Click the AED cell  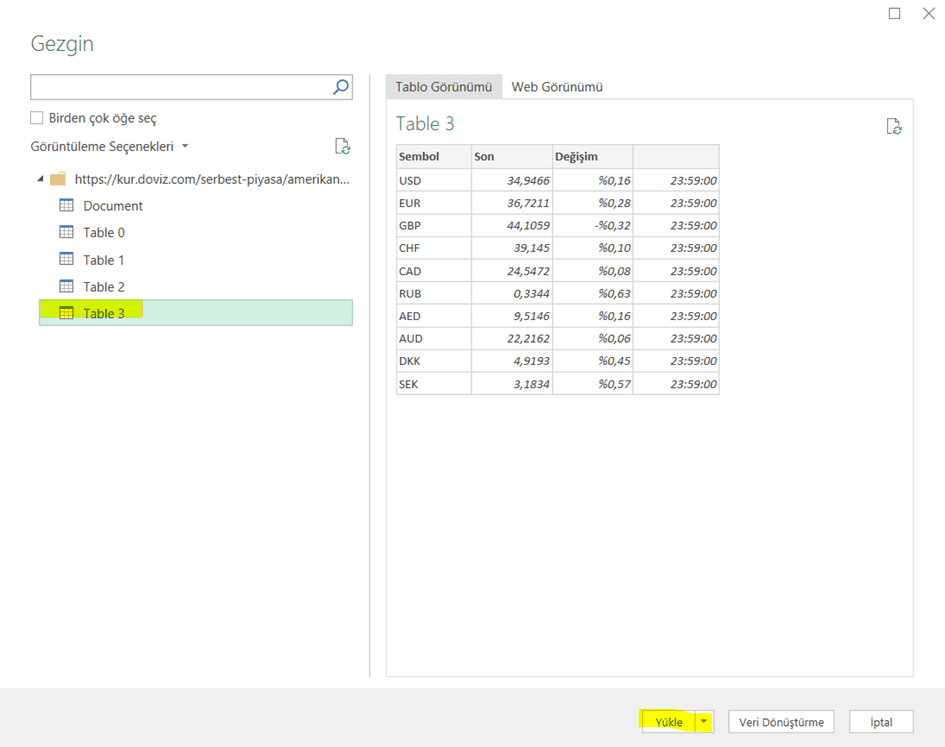coord(434,316)
